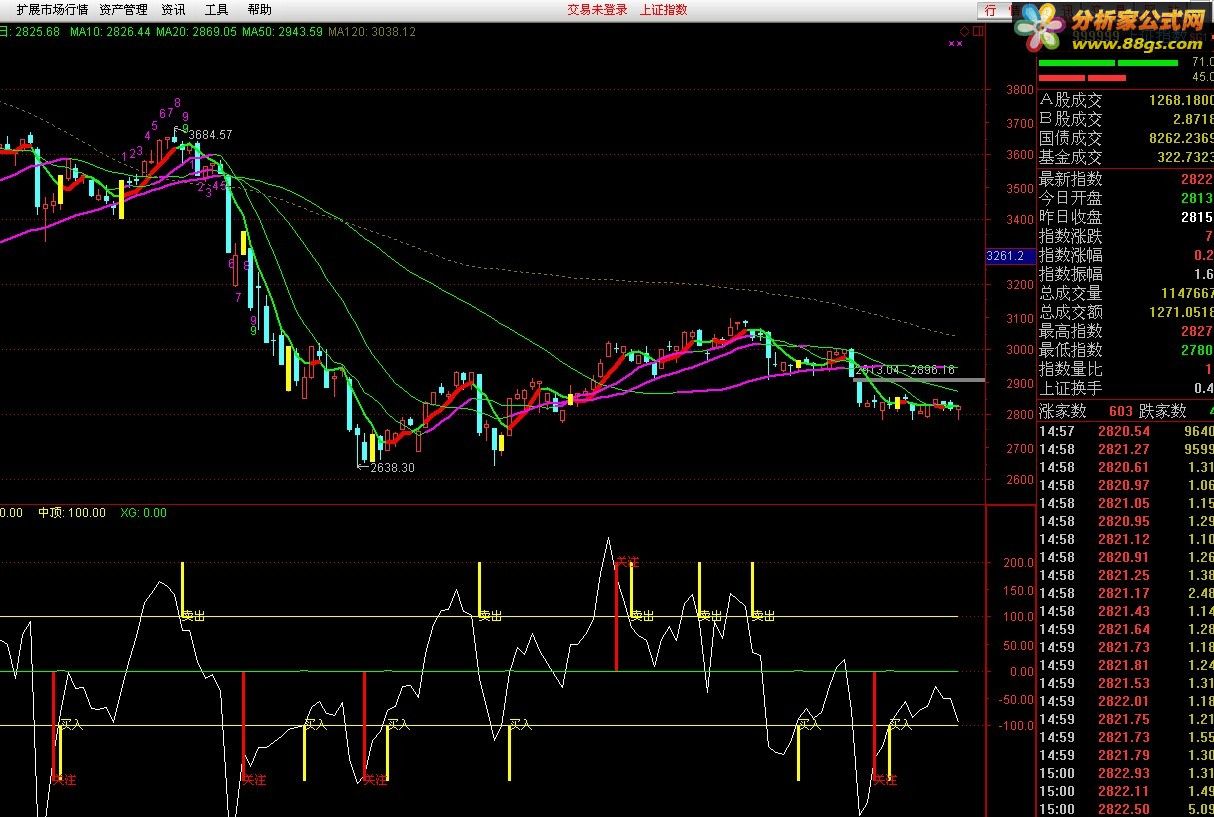Click the 跌家数 label
Viewport: 1214px width, 817px height.
point(1164,411)
